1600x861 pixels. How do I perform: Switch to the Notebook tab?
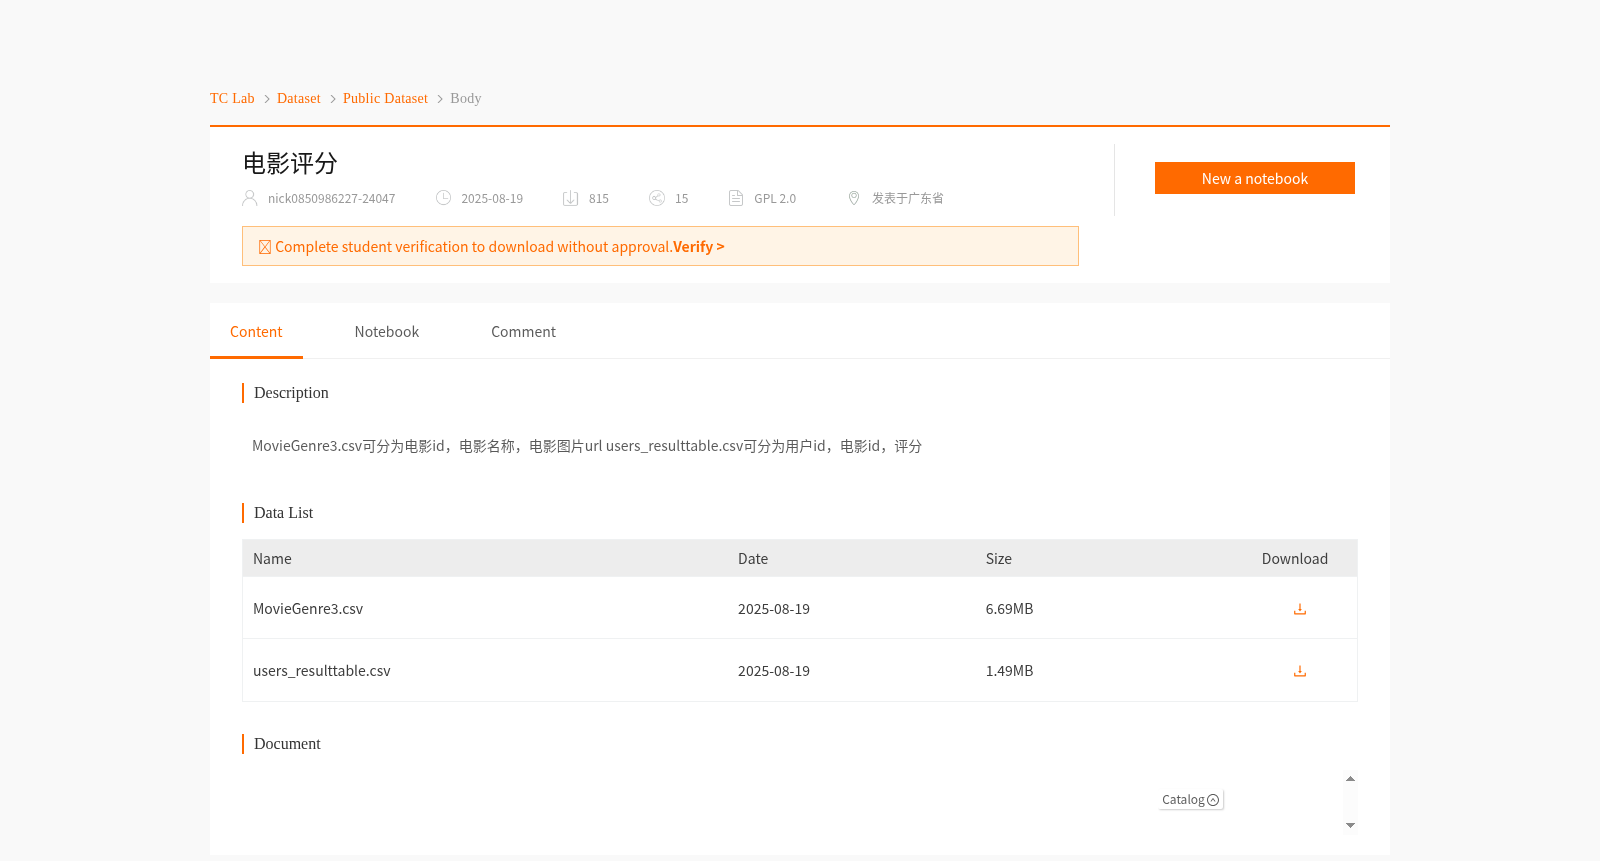[387, 332]
